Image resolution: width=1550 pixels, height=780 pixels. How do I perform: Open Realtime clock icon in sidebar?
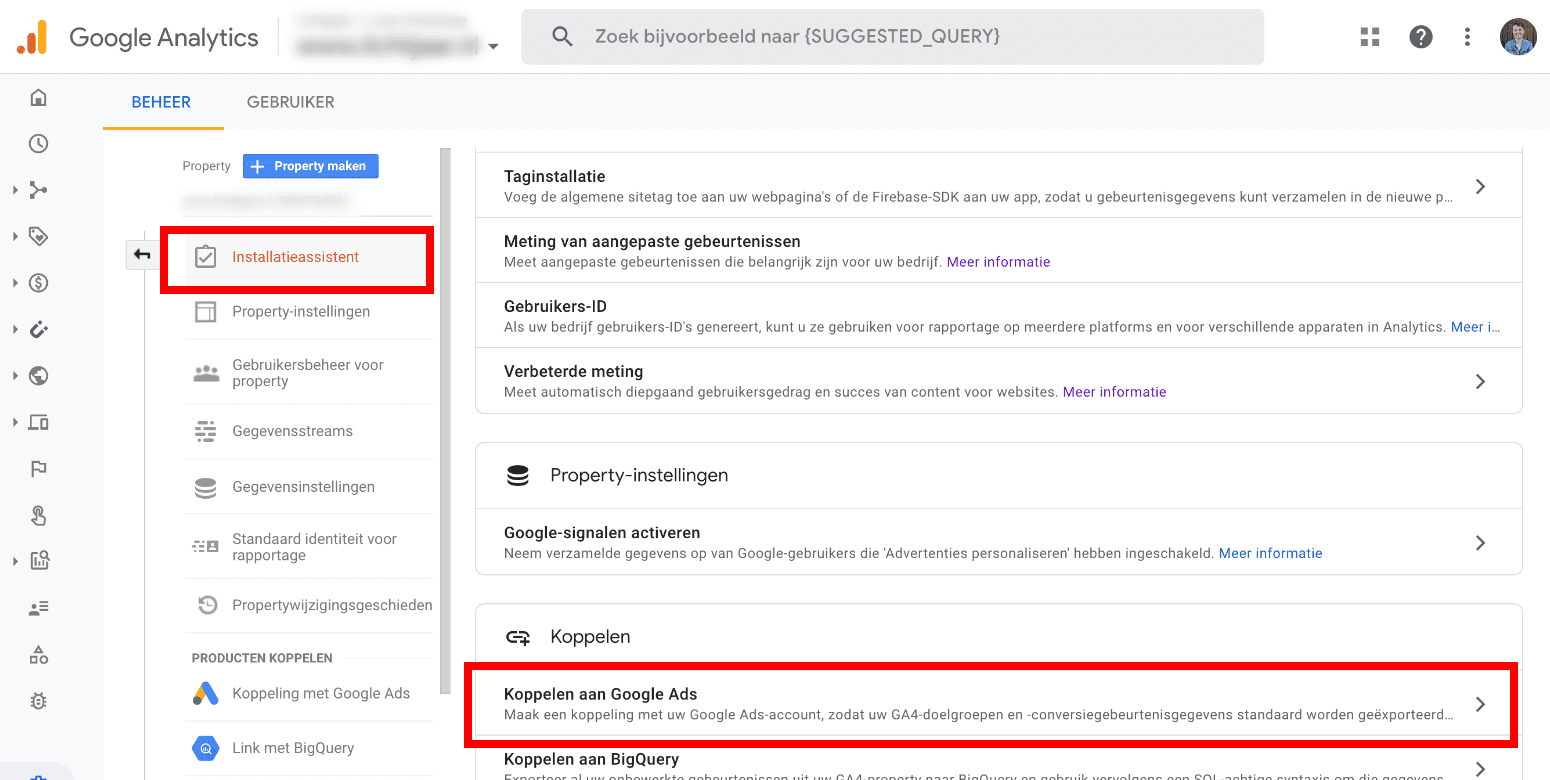(38, 144)
